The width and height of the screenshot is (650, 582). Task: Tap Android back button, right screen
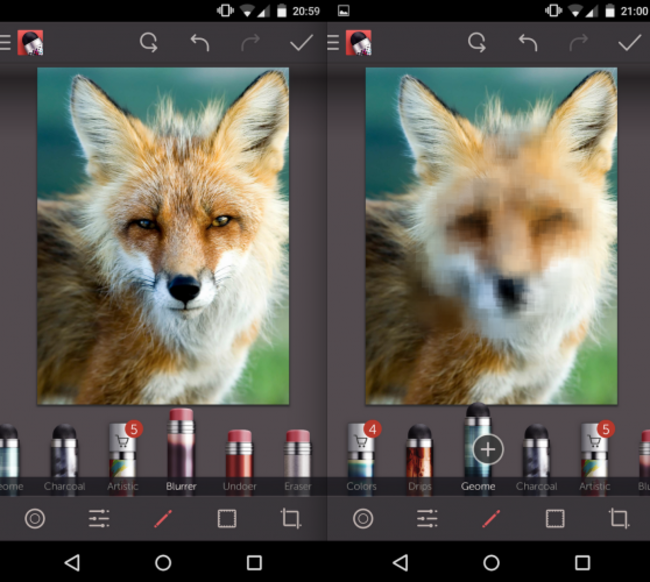pyautogui.click(x=400, y=563)
